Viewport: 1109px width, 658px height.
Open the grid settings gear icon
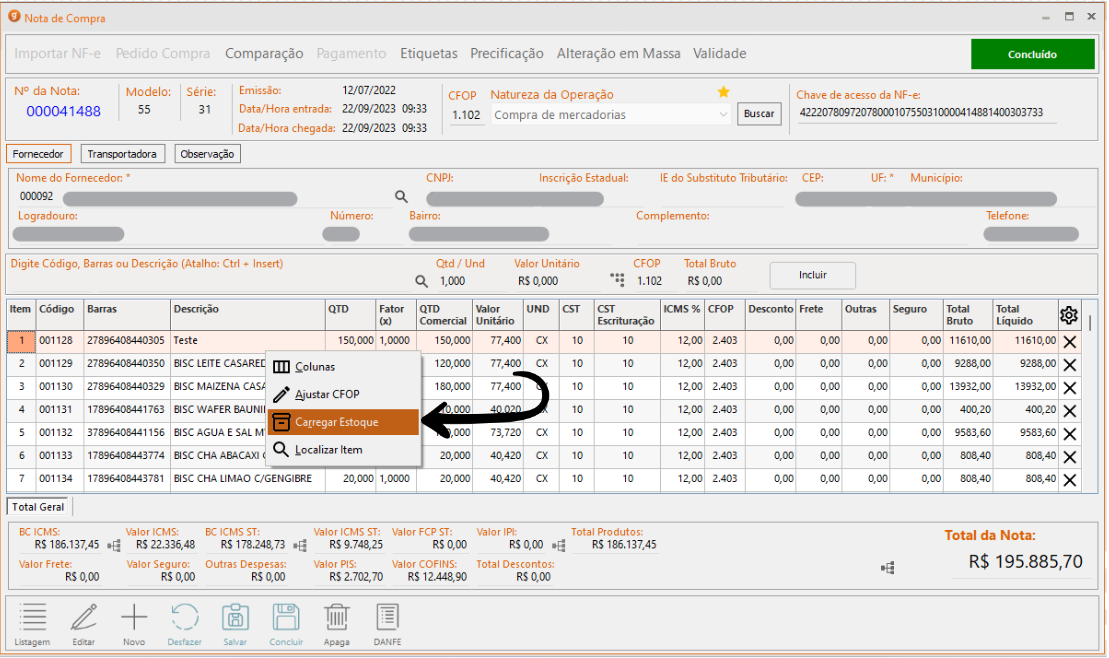tap(1069, 315)
